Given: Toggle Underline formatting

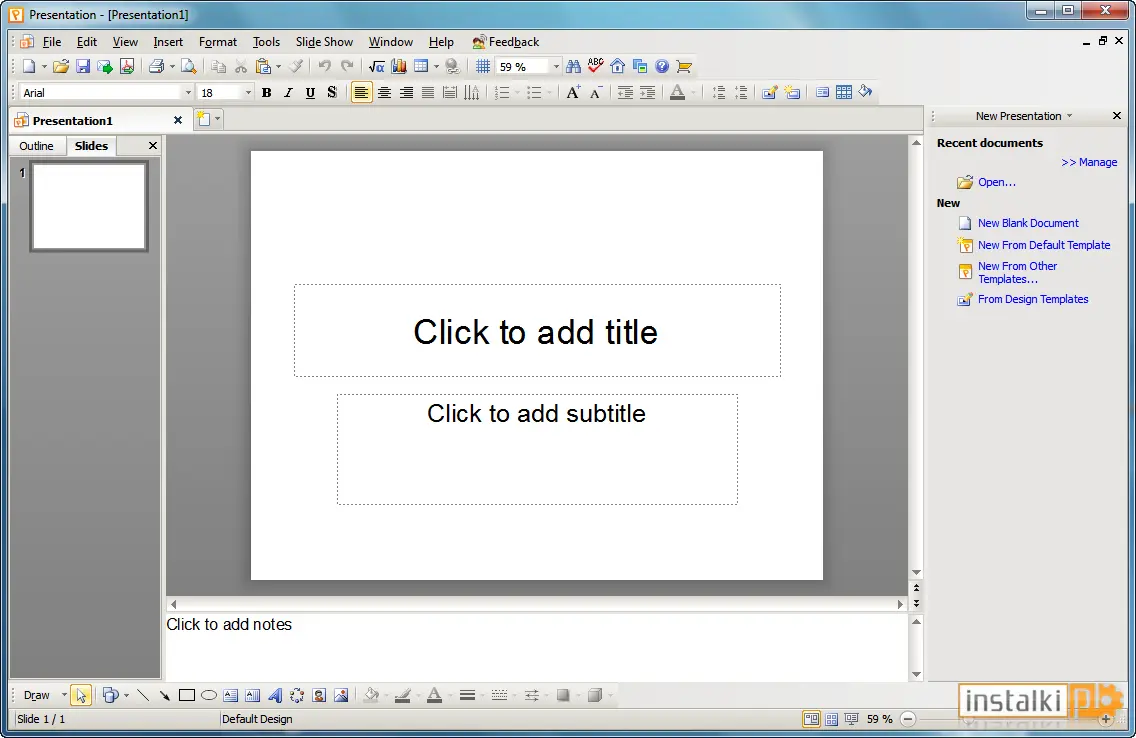Looking at the screenshot, I should pyautogui.click(x=310, y=92).
